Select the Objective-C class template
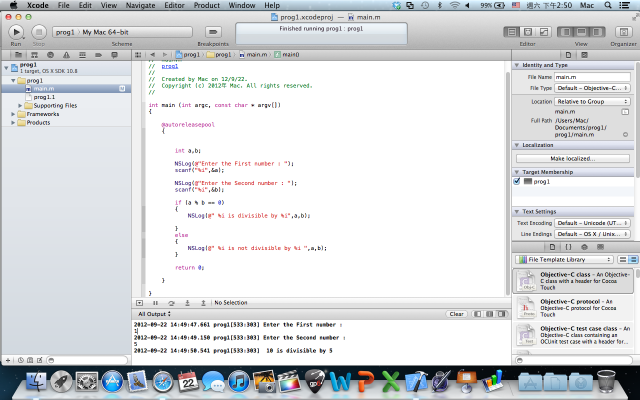 [573, 281]
